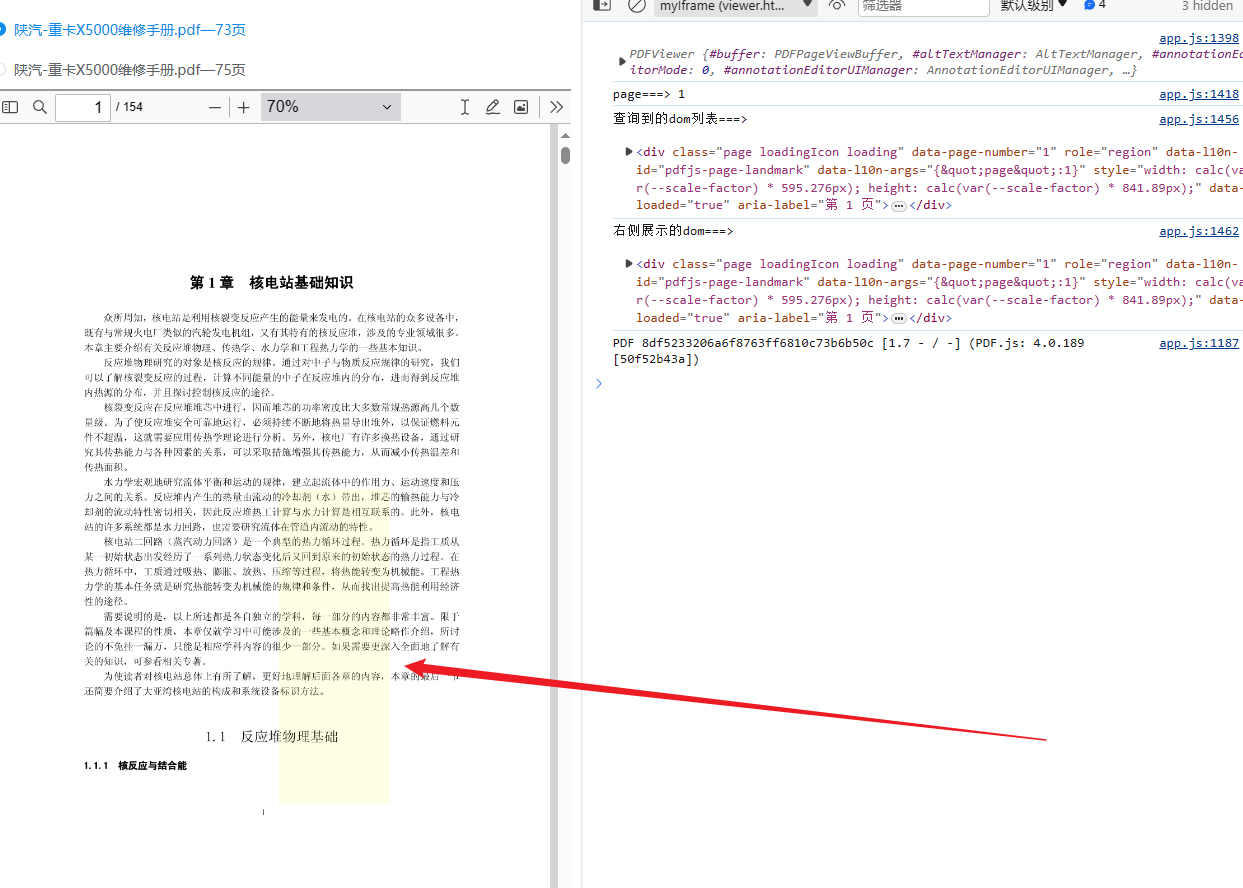Expand ellipsis in 右侧展示的dom div node
Image resolution: width=1243 pixels, height=888 pixels.
click(898, 318)
